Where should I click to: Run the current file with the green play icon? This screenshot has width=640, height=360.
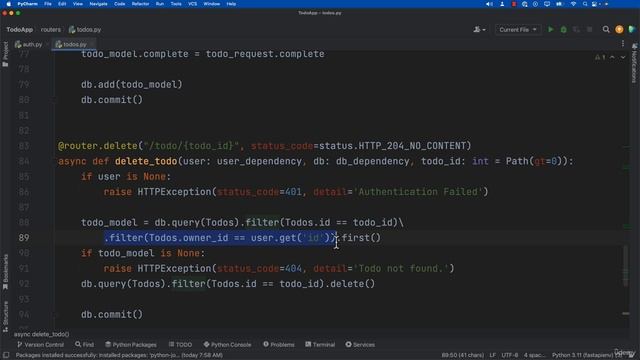coord(551,29)
